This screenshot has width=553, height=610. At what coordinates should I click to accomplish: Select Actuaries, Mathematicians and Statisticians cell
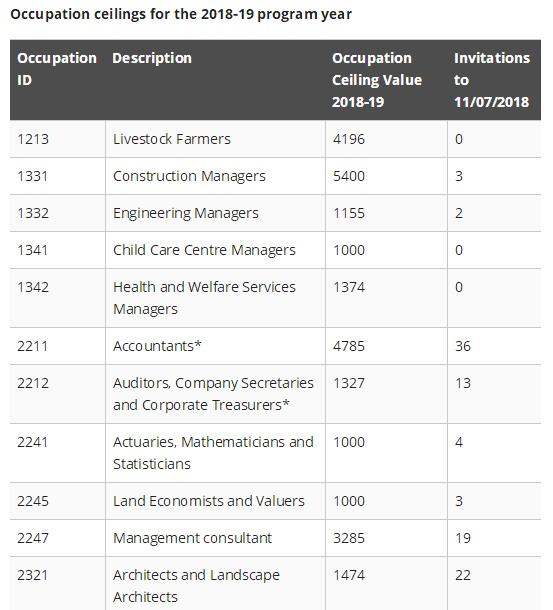(x=213, y=453)
